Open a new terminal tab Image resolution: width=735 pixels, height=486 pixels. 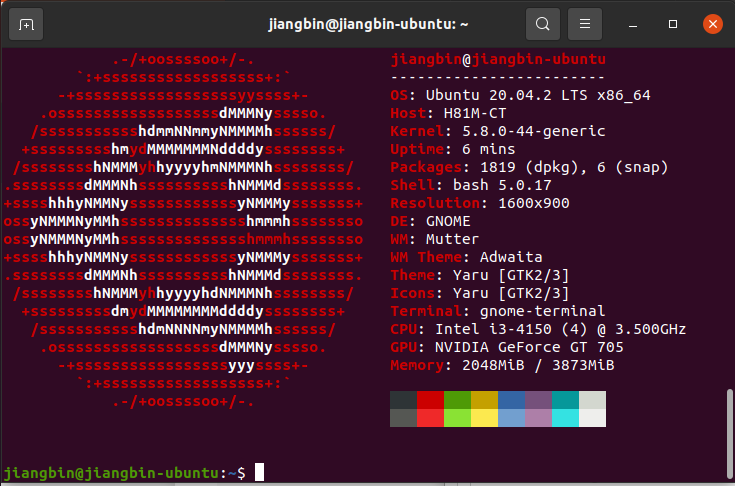tap(26, 24)
